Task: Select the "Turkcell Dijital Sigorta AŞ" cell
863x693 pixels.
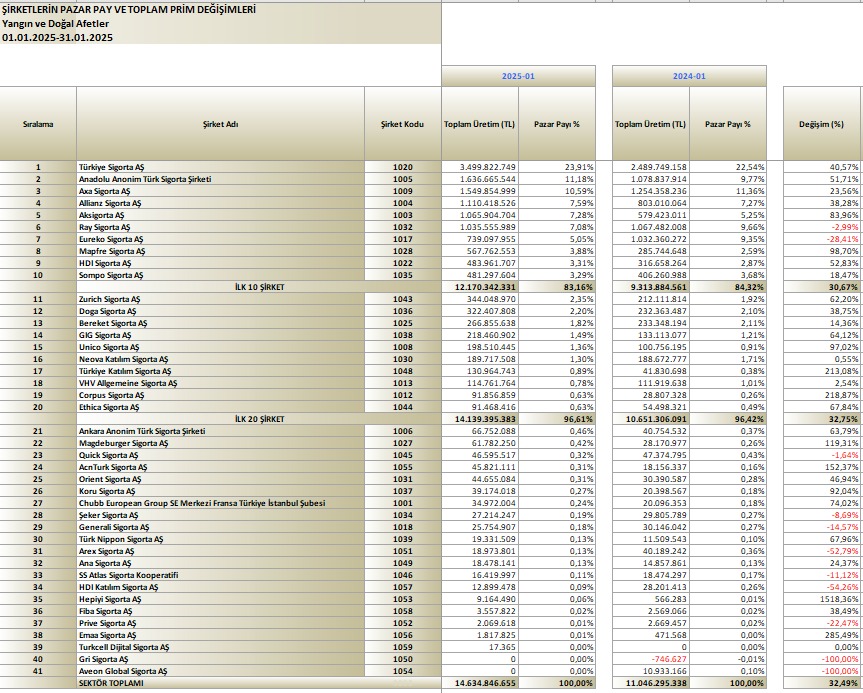Action: click(x=220, y=648)
